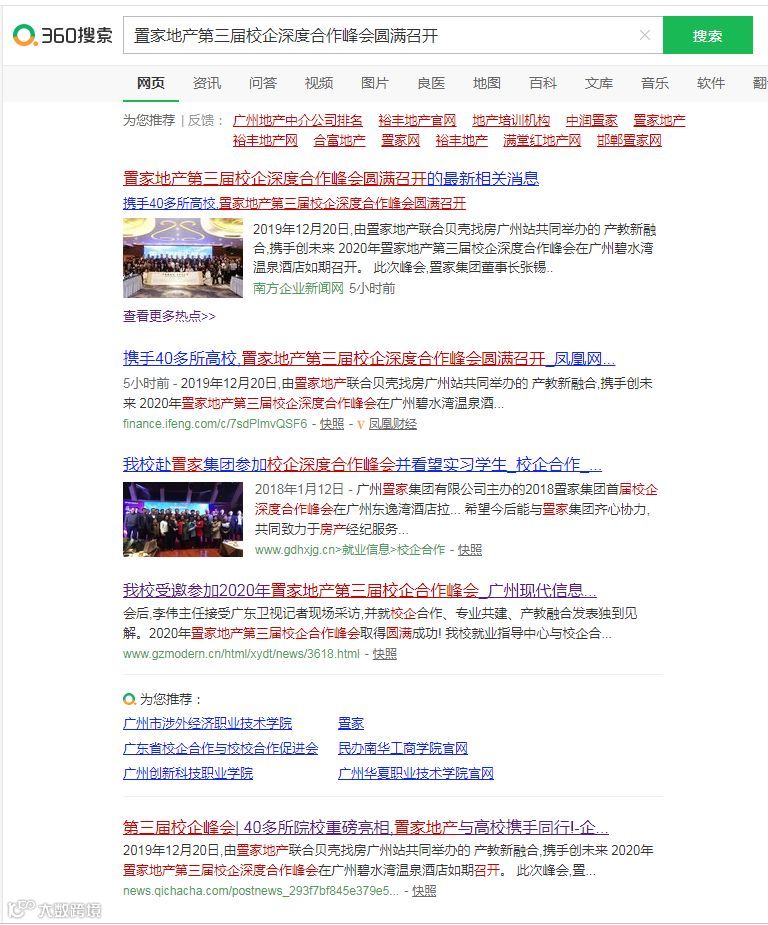The height and width of the screenshot is (925, 768).
Task: Open the 南方企业新闻网 source link
Action: (x=298, y=288)
